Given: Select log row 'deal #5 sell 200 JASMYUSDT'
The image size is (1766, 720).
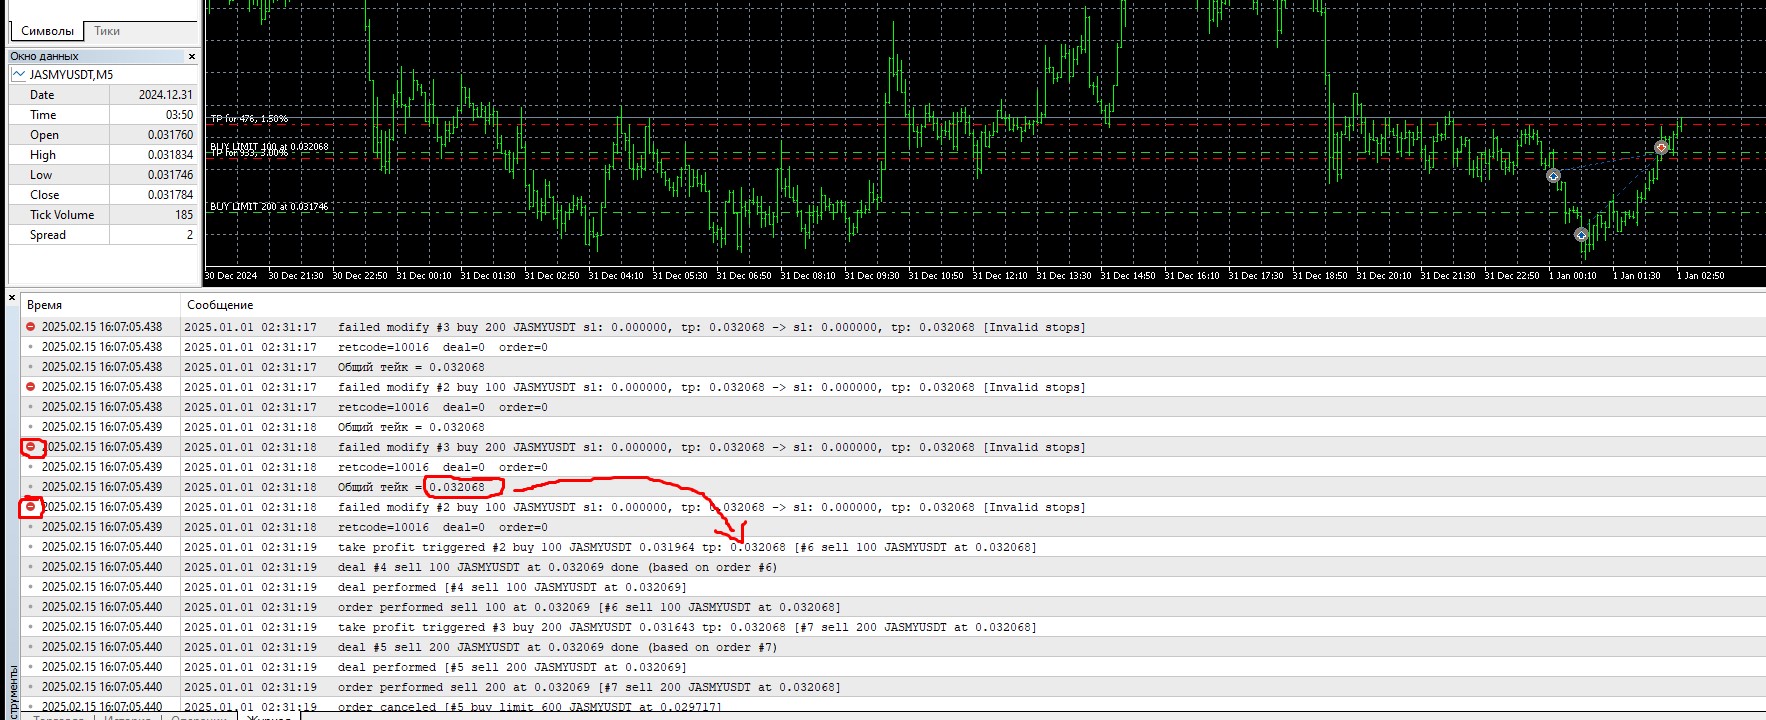Looking at the screenshot, I should (x=893, y=647).
